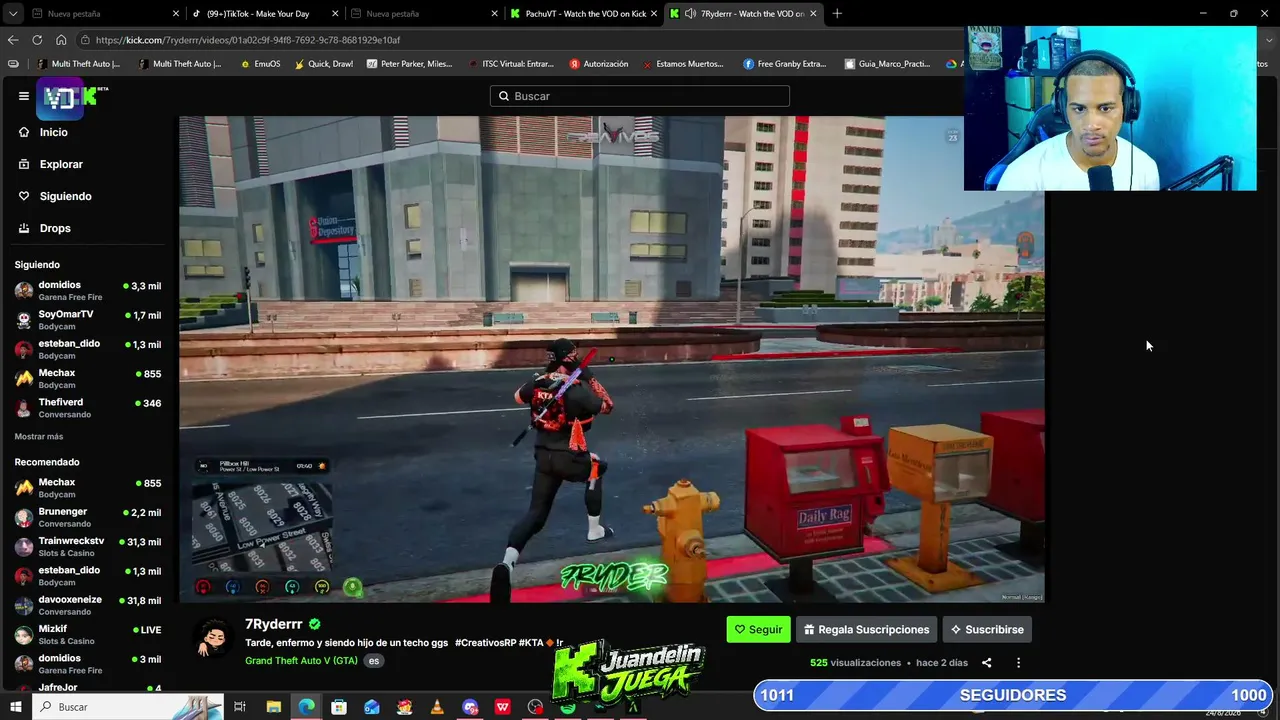This screenshot has width=1280, height=720.
Task: Open Spotify from the taskbar
Action: (x=568, y=707)
